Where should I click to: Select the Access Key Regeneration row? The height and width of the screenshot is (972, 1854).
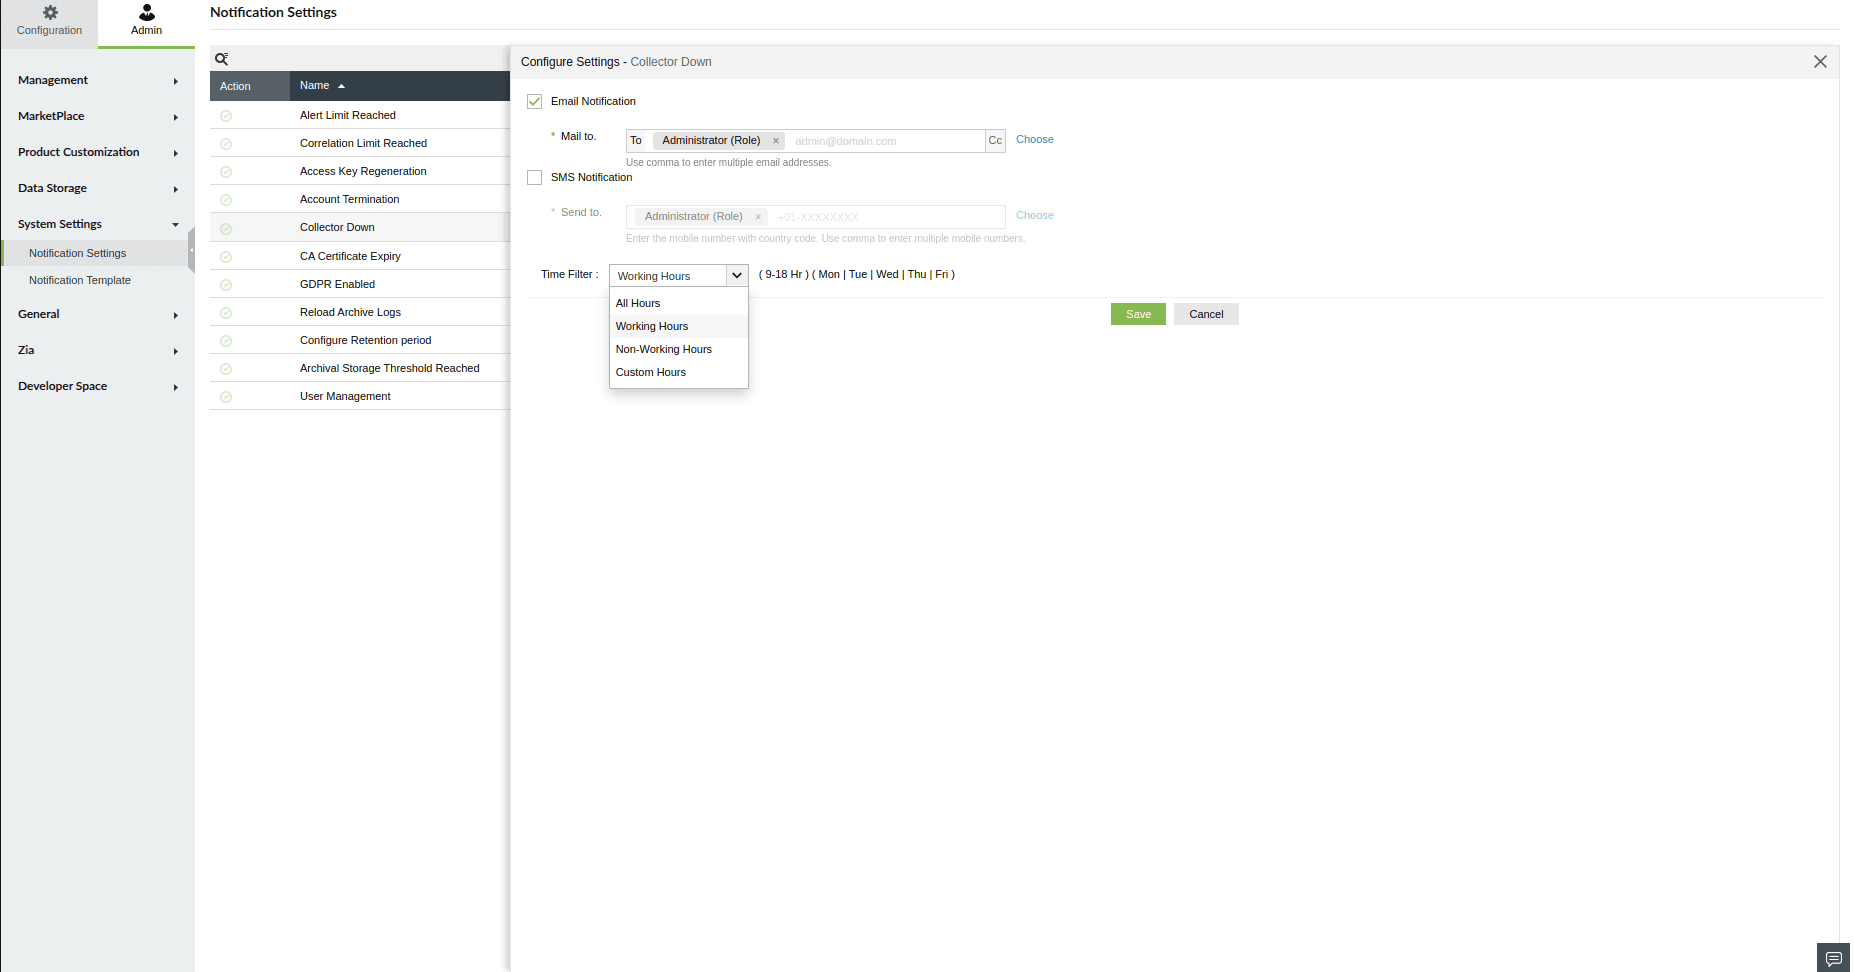click(x=360, y=171)
